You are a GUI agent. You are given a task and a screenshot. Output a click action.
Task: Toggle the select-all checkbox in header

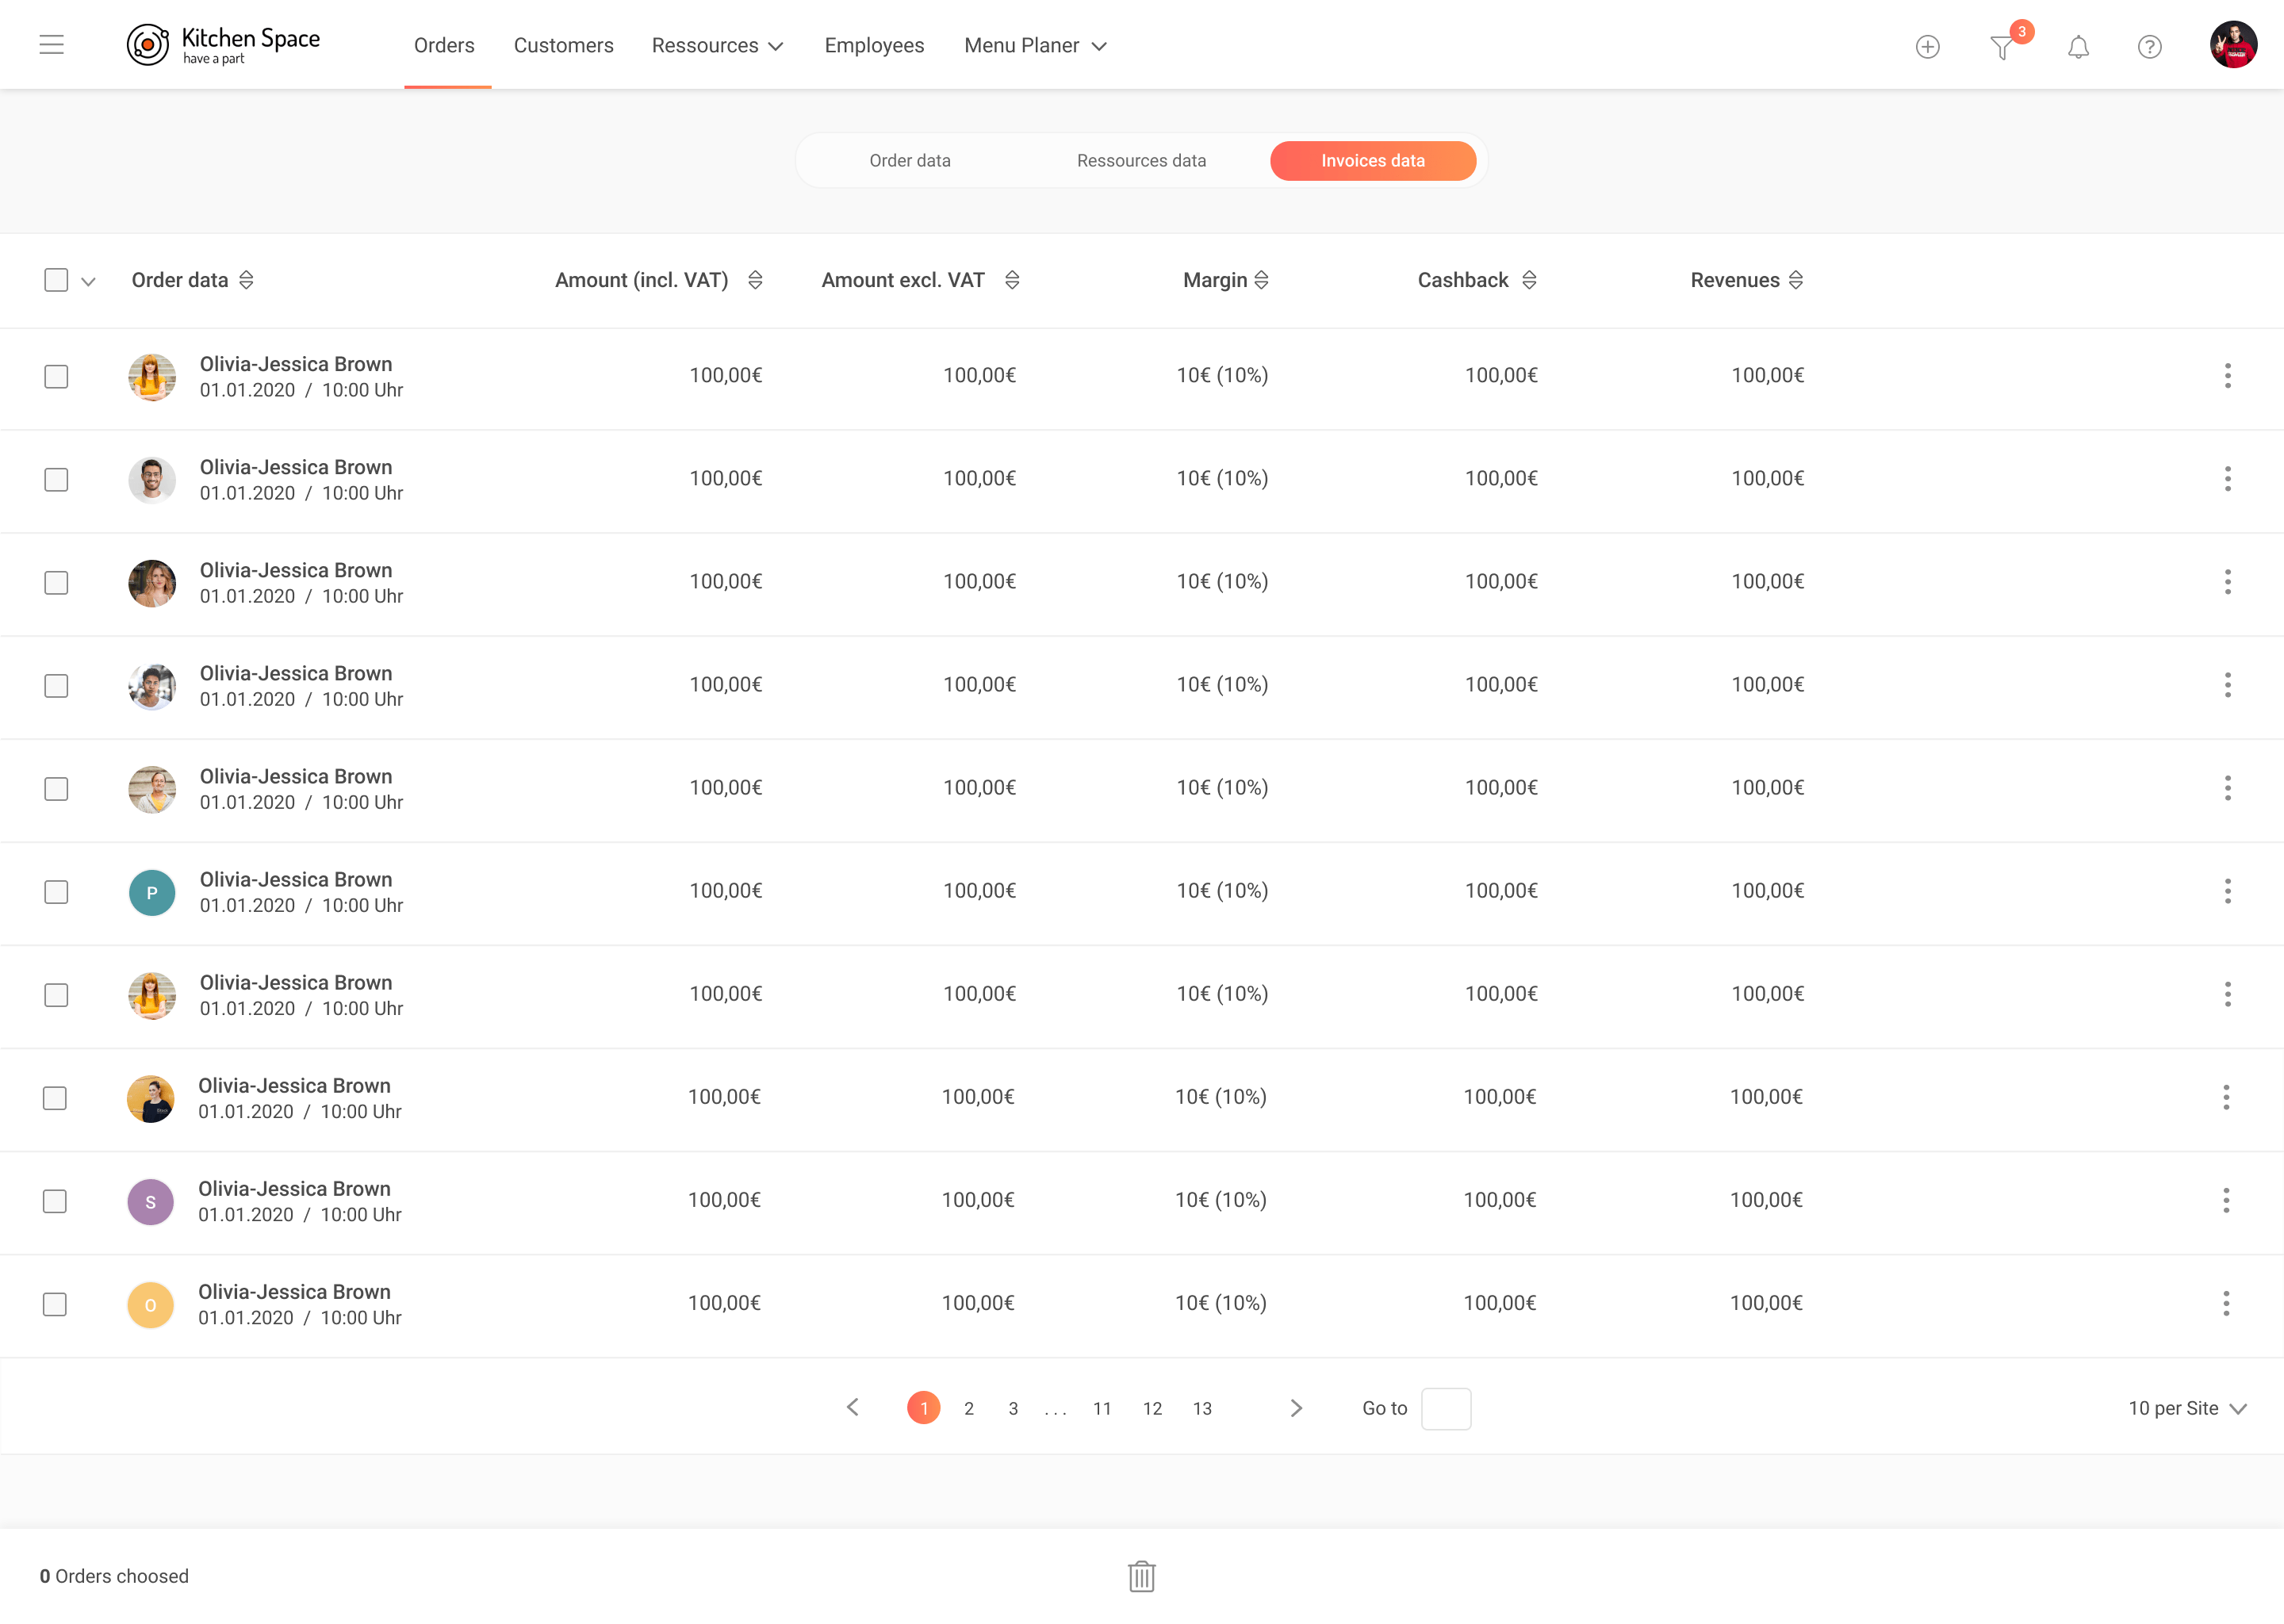click(x=56, y=280)
